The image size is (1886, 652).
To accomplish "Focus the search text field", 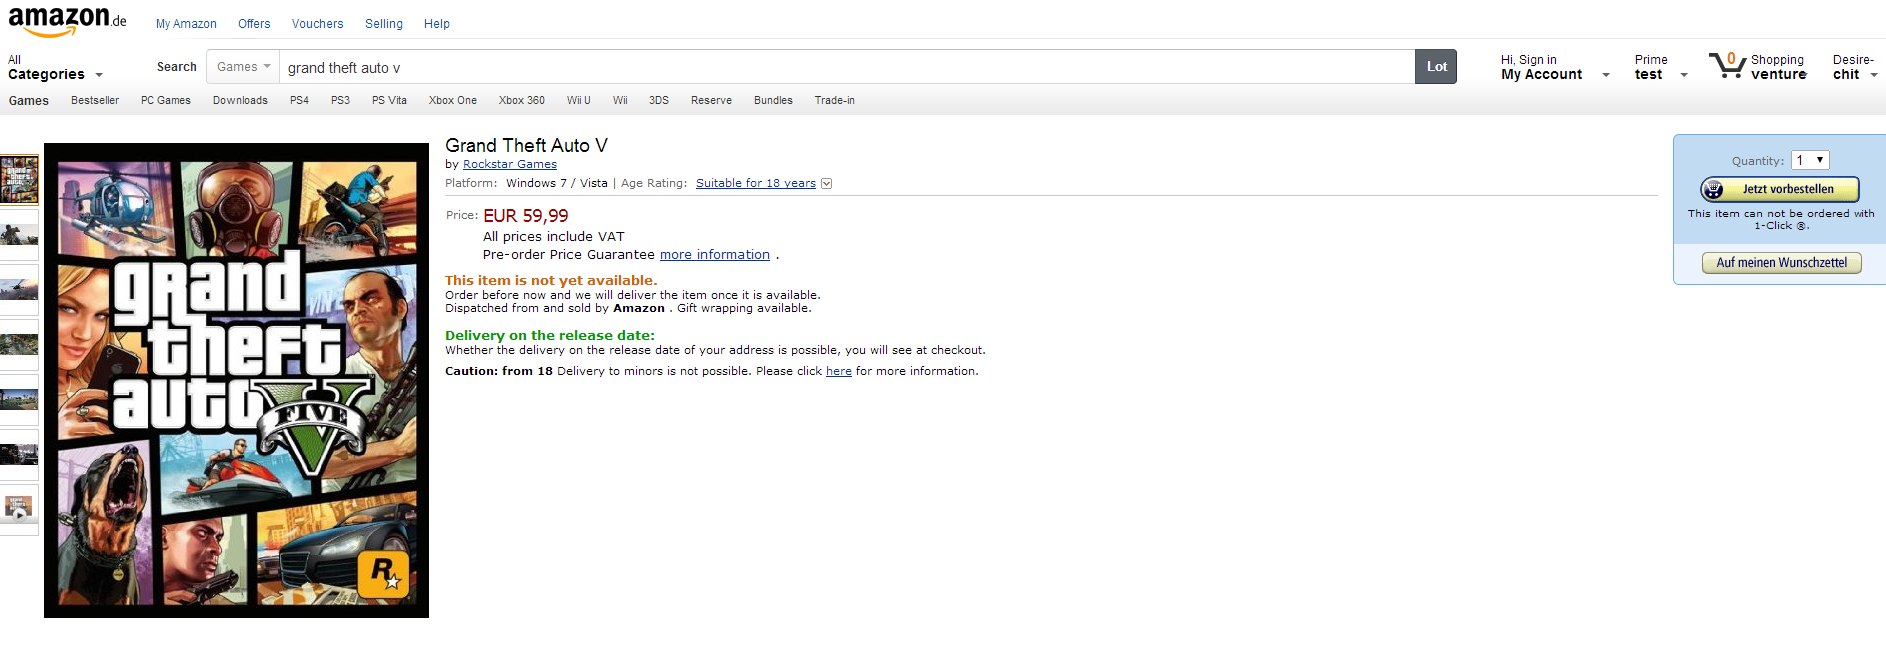I will [x=845, y=68].
